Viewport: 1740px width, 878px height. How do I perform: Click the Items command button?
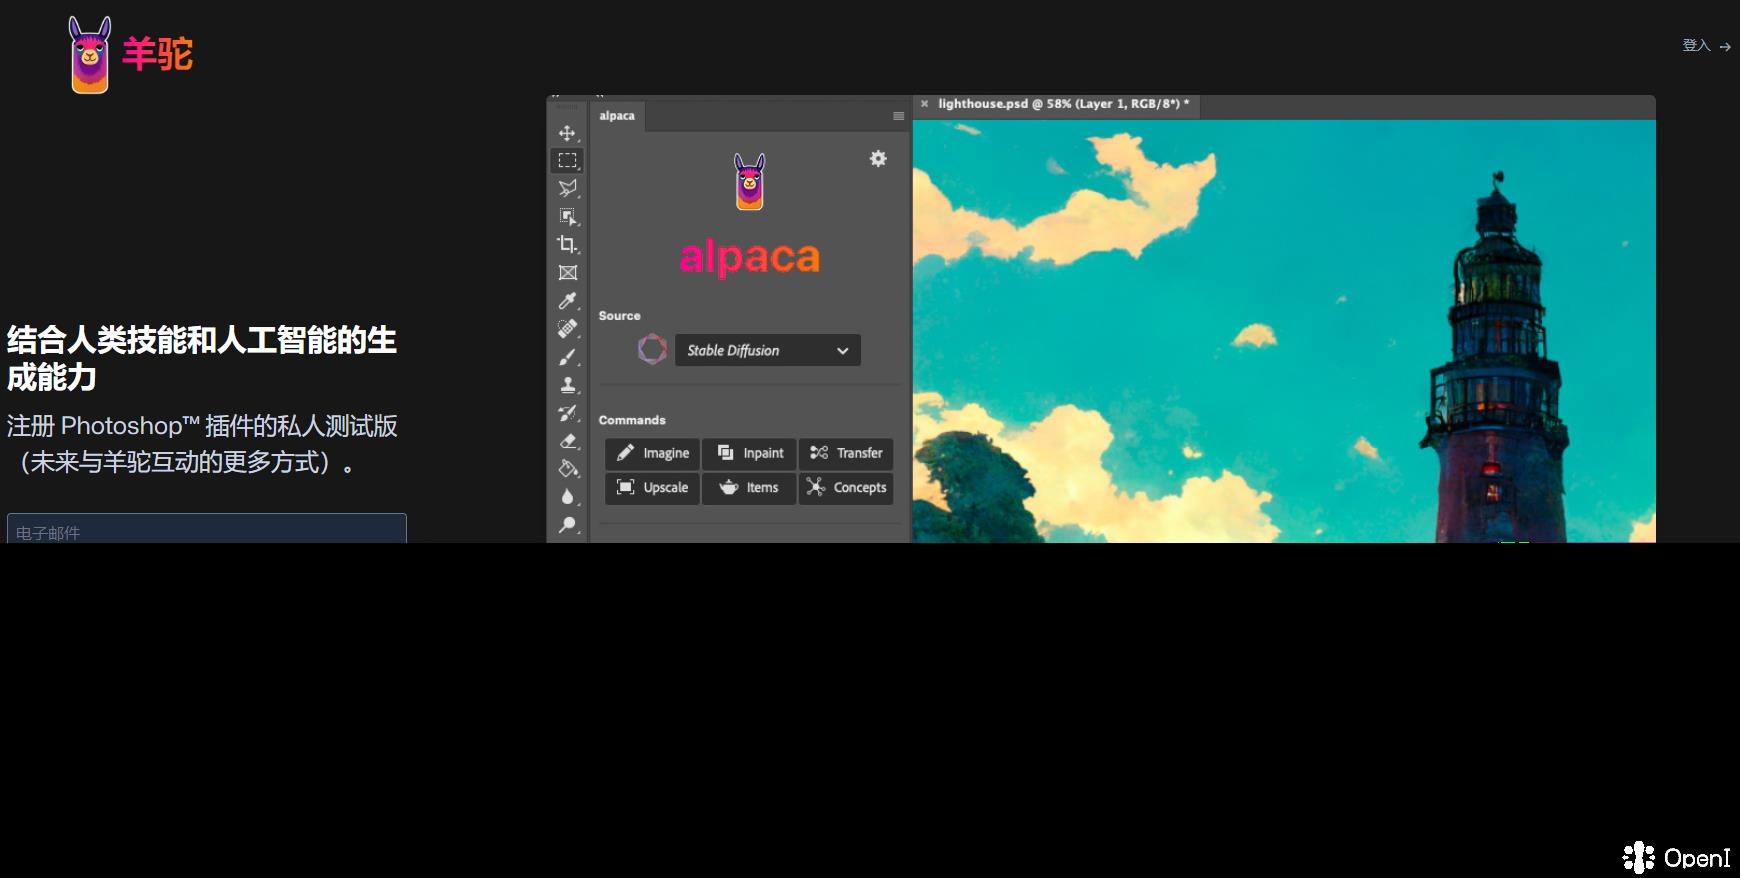pos(749,488)
